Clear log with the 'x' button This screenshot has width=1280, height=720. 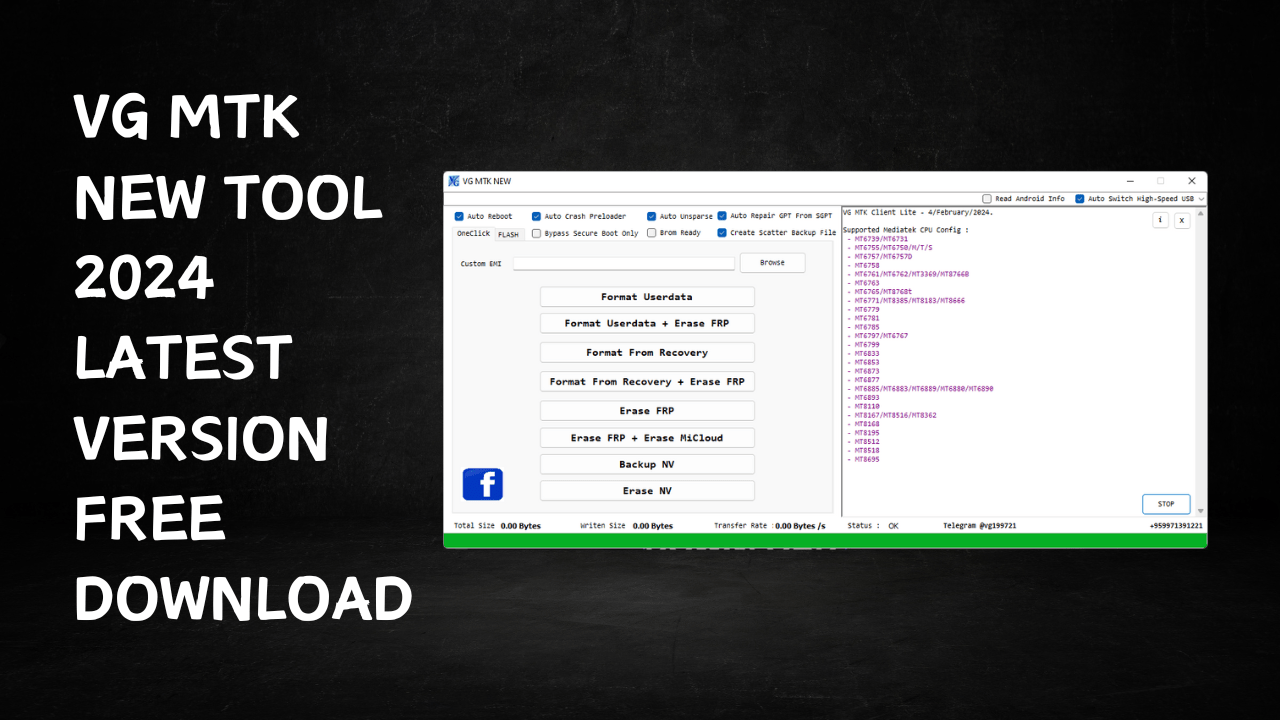[x=1182, y=220]
